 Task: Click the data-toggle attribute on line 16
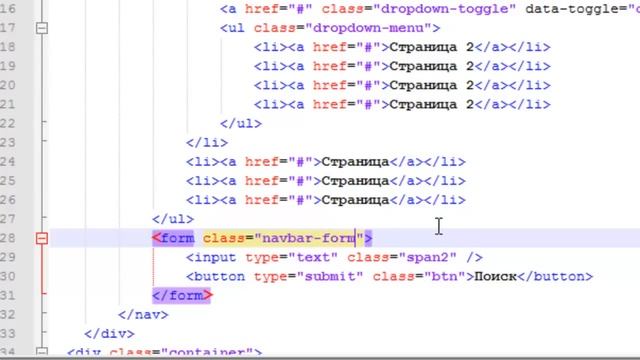pyautogui.click(x=576, y=9)
